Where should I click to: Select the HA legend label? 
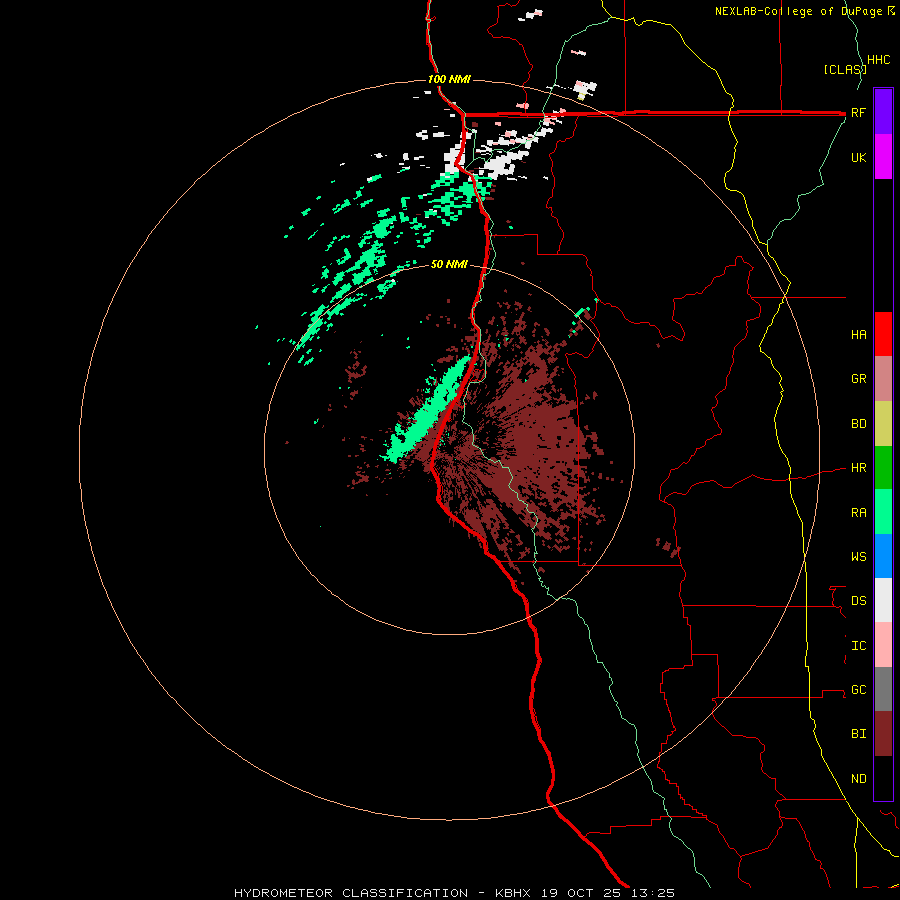coord(859,334)
